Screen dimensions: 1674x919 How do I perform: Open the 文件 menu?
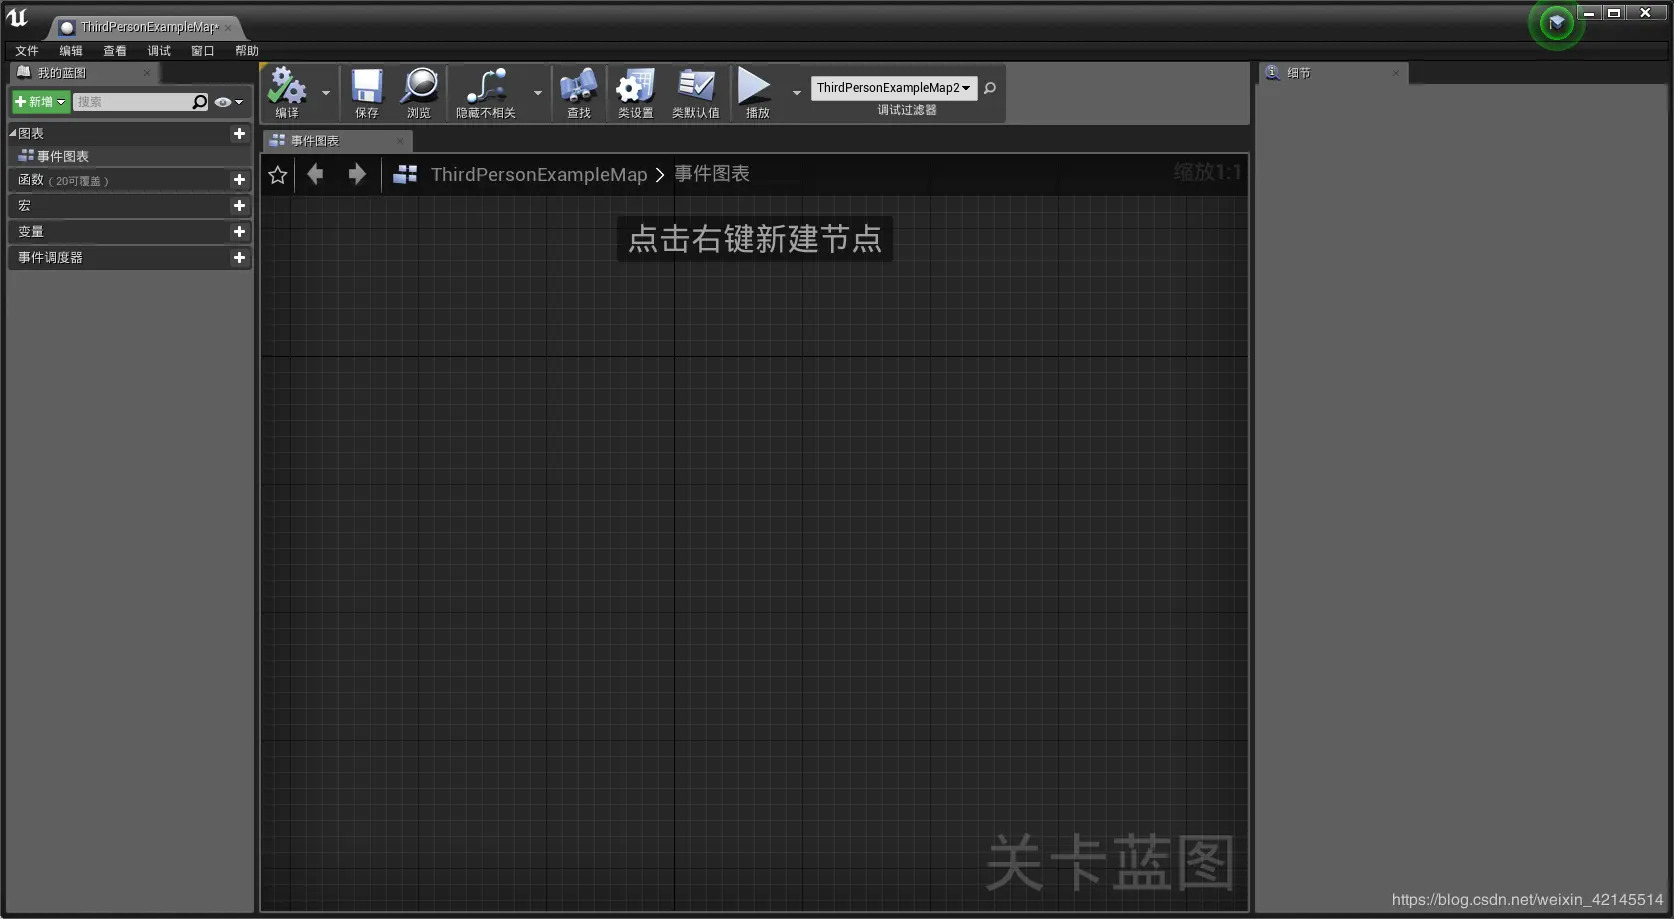(x=27, y=51)
